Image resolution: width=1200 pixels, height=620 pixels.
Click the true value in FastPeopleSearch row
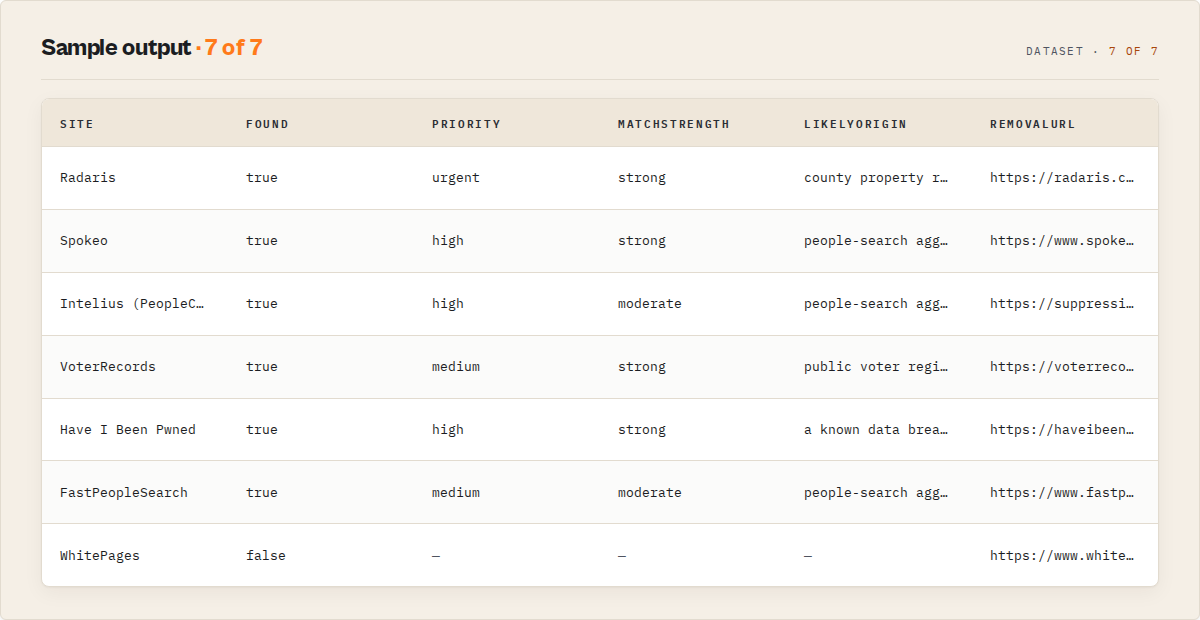262,493
